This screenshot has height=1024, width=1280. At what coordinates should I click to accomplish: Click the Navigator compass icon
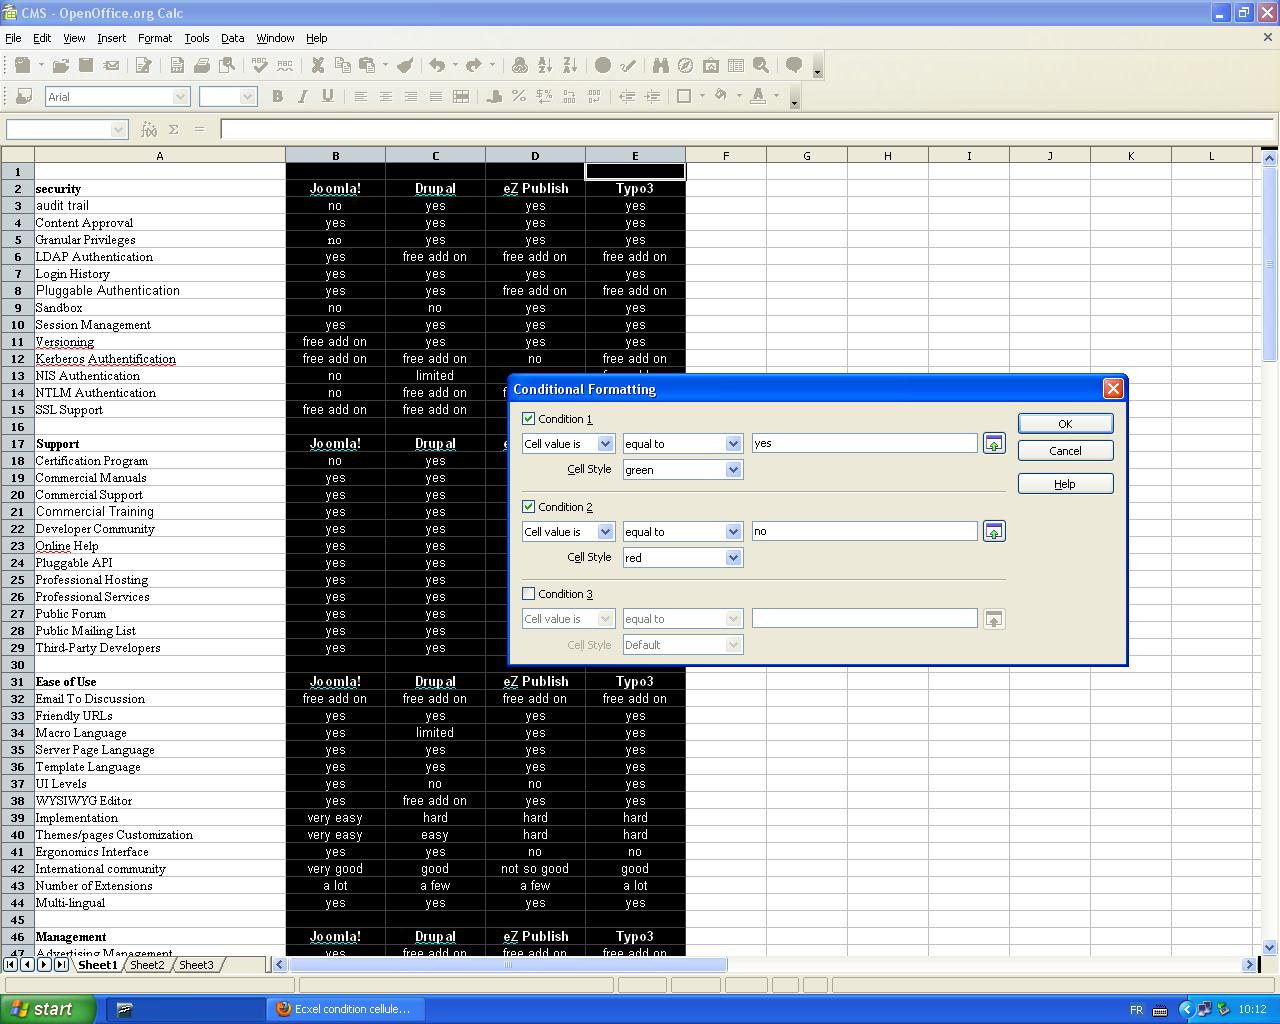(x=685, y=65)
